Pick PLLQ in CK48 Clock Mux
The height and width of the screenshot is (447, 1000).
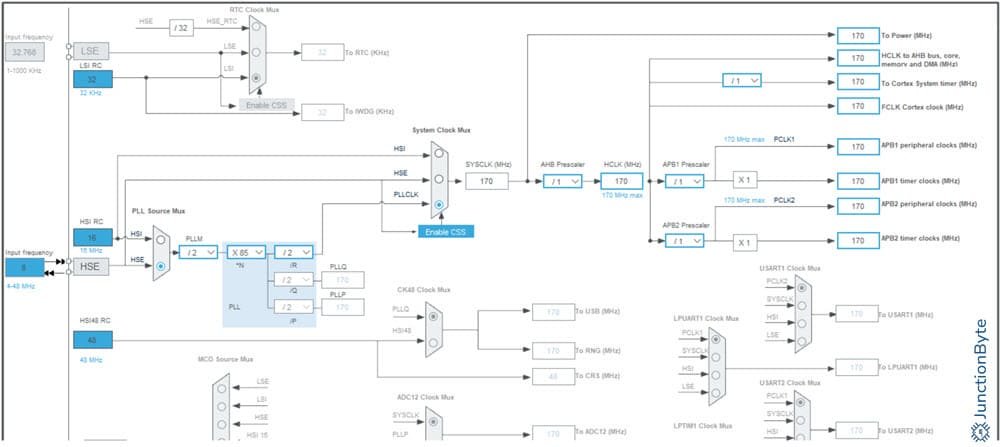(x=434, y=316)
